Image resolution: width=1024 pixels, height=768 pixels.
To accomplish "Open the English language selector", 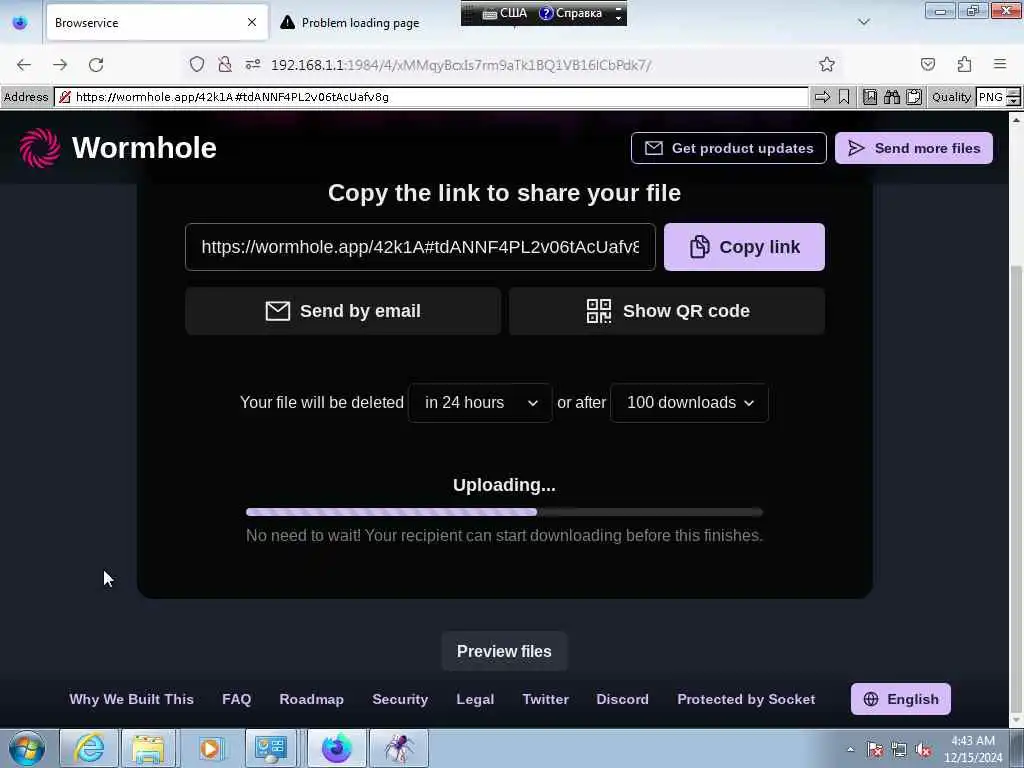I will (x=901, y=699).
